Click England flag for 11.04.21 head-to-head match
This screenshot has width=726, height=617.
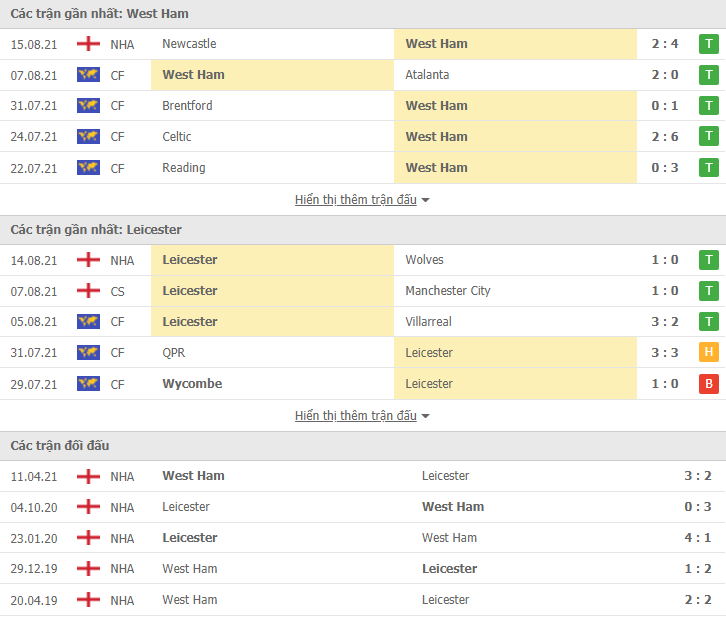click(x=88, y=476)
